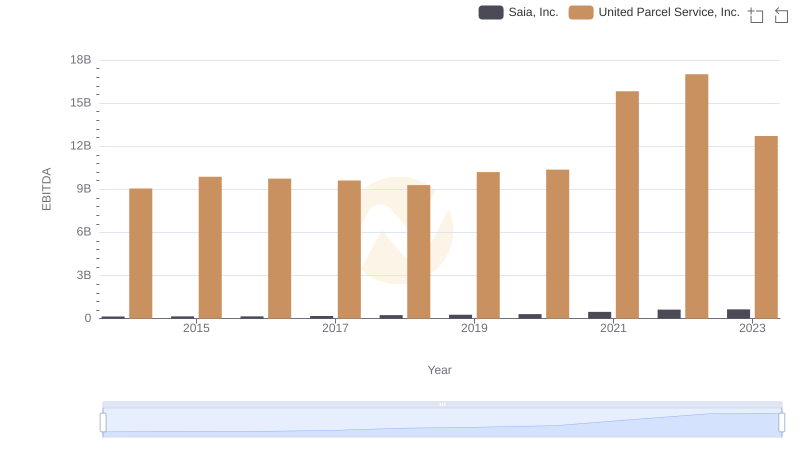Click the 15B y-axis label
The height and width of the screenshot is (461, 800).
tap(81, 103)
